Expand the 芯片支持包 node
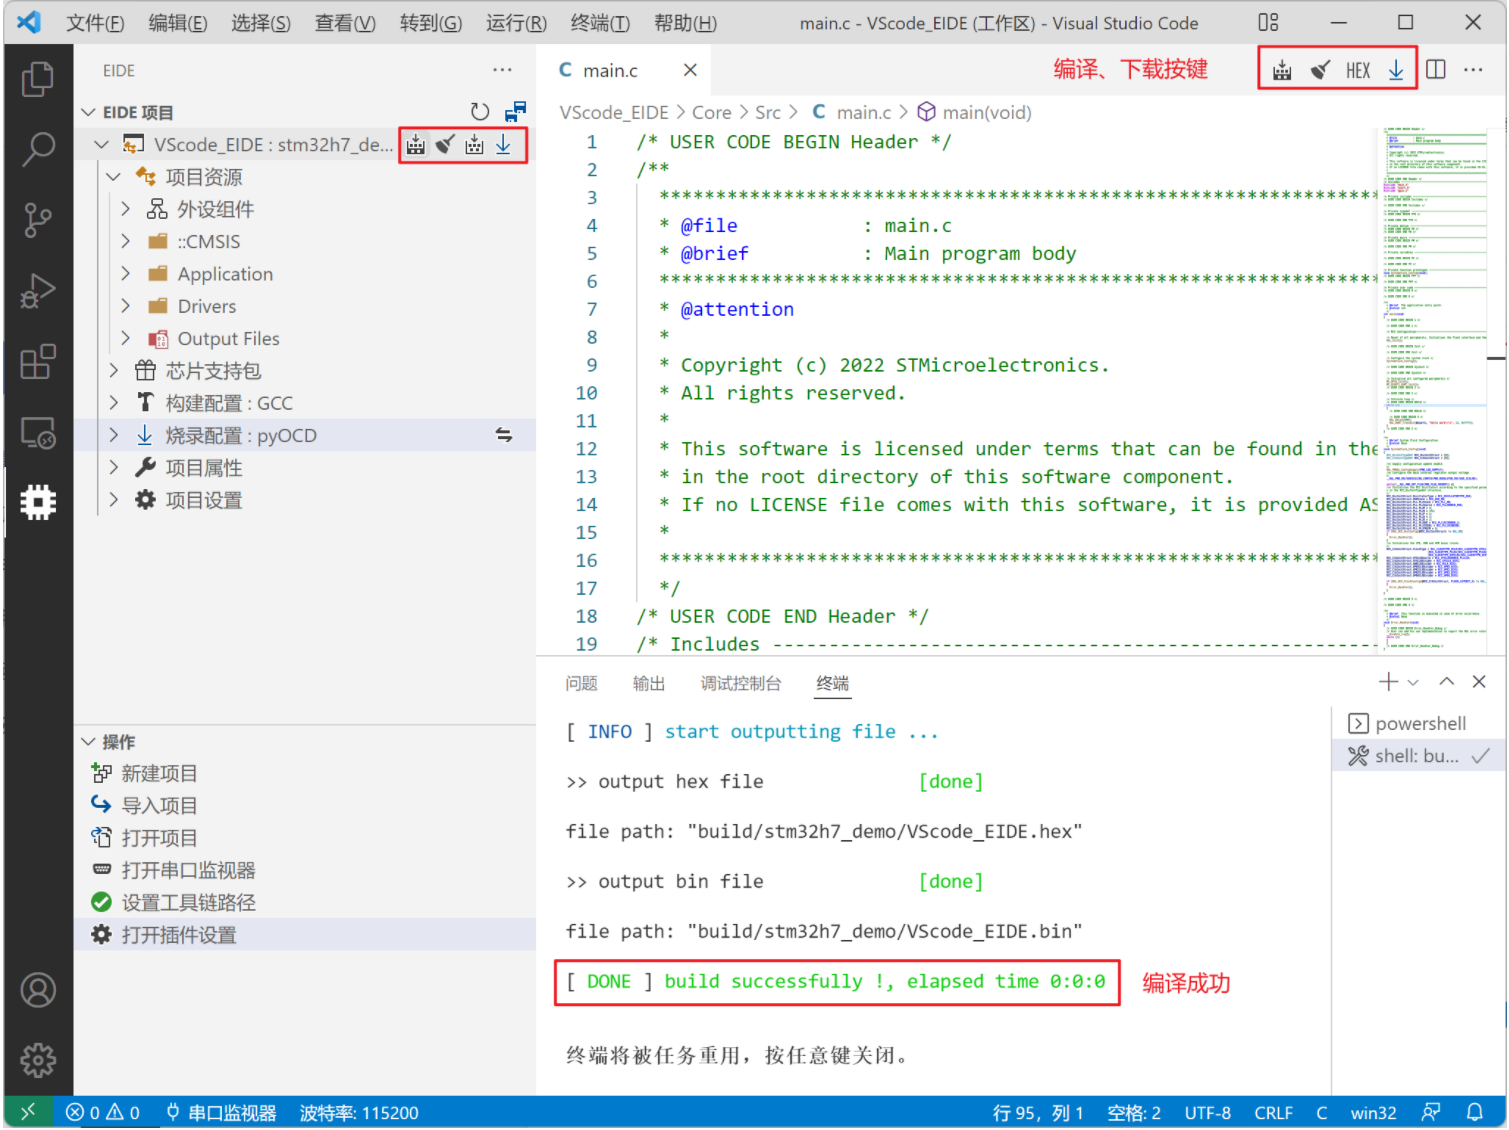This screenshot has width=1509, height=1130. [113, 371]
